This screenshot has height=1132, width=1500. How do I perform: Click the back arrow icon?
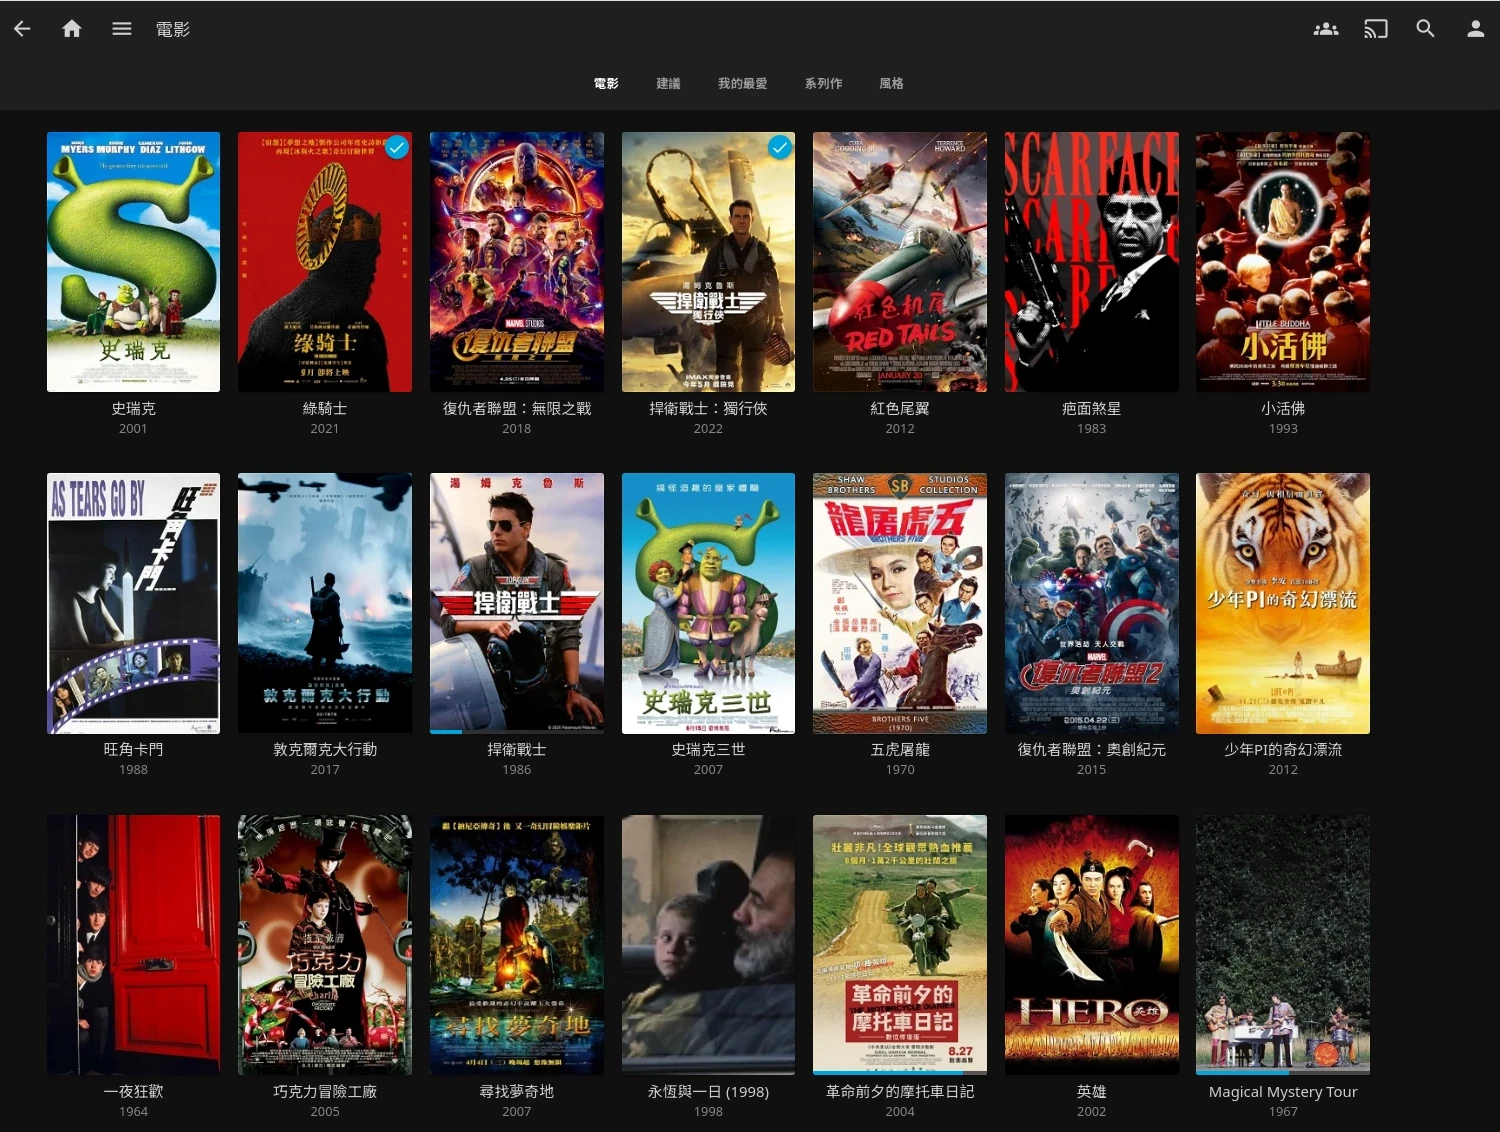[22, 29]
